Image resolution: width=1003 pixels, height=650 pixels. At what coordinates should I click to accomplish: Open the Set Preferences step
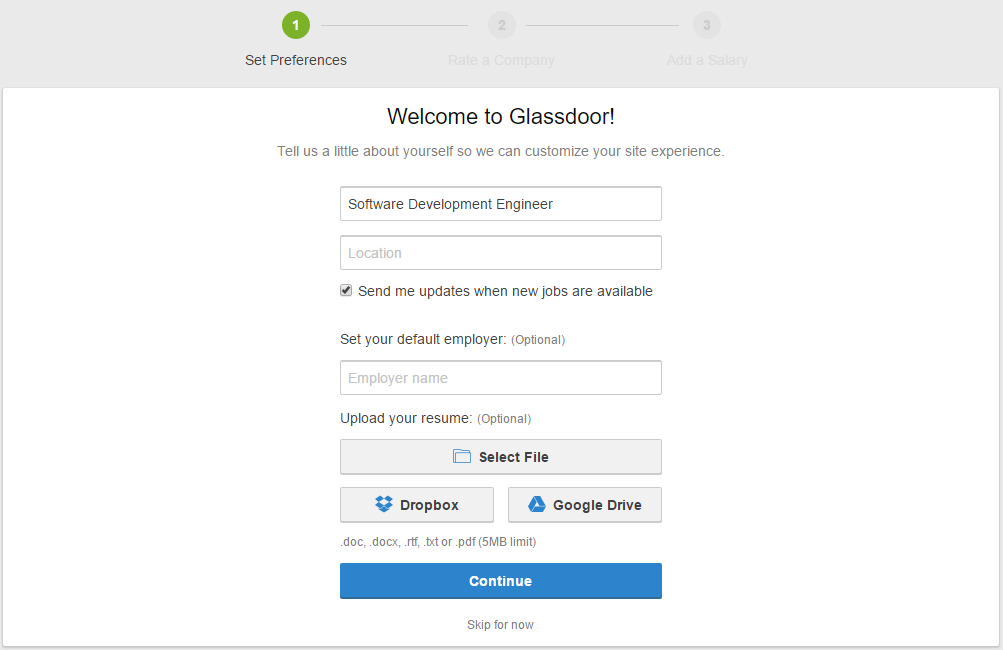(296, 60)
